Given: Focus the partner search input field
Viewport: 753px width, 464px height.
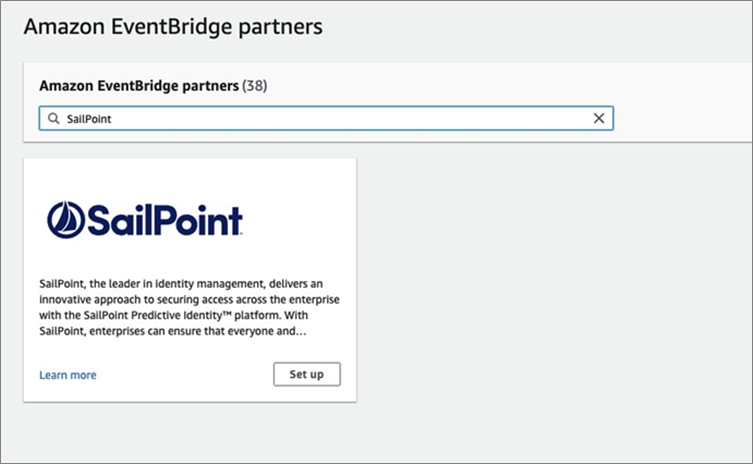Looking at the screenshot, I should [326, 118].
